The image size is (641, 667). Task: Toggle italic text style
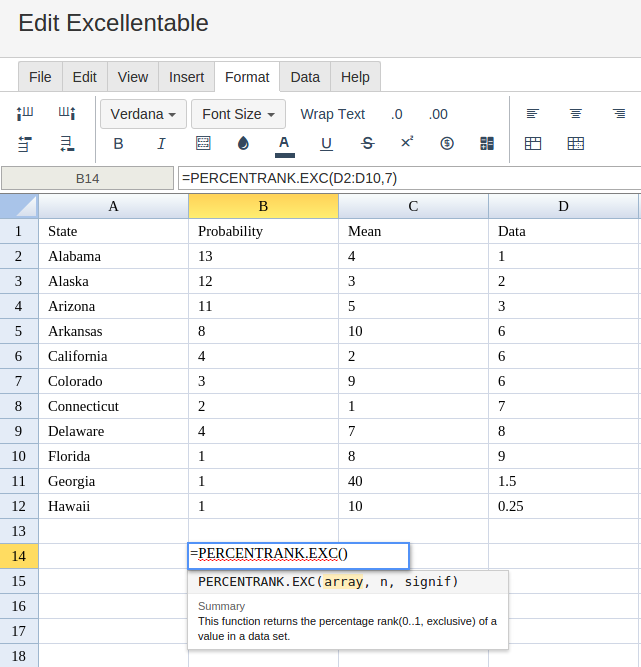tap(161, 144)
